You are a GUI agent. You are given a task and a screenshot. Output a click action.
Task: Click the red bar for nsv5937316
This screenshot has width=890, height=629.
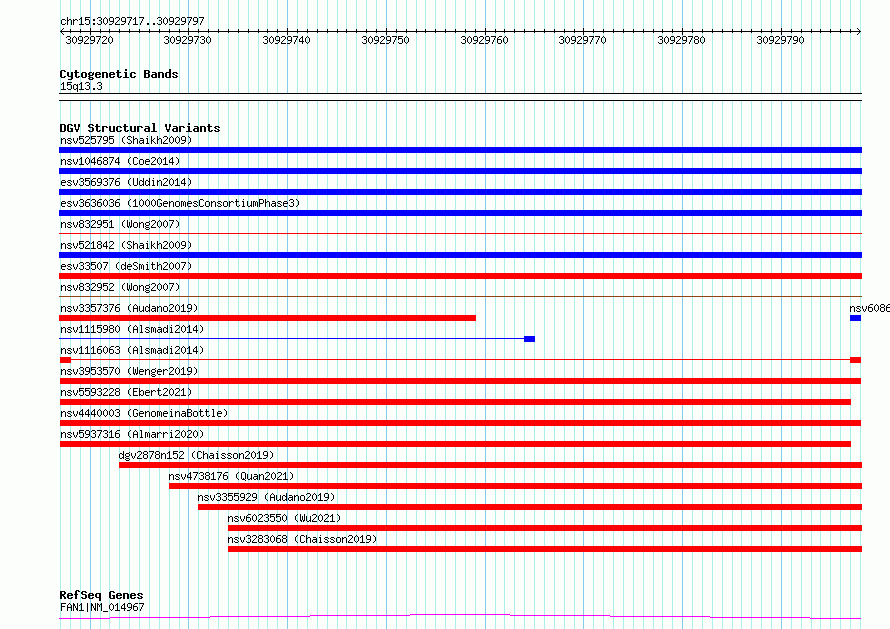455,444
